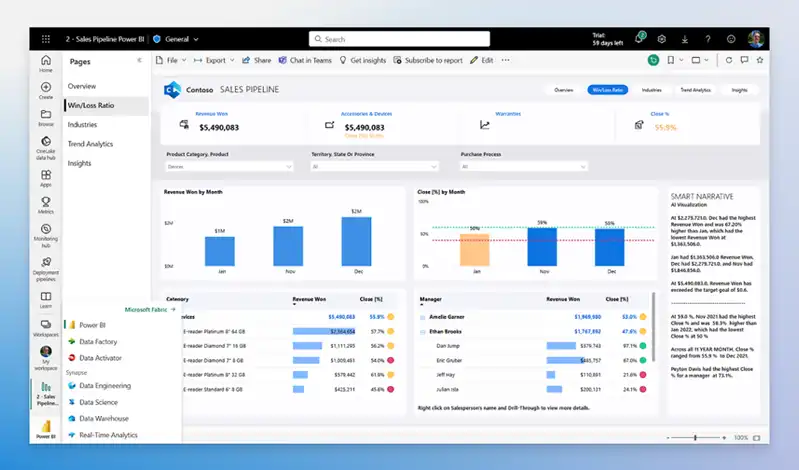Switch to Trend Analytics report header tab
The height and width of the screenshot is (470, 799).
coord(696,90)
